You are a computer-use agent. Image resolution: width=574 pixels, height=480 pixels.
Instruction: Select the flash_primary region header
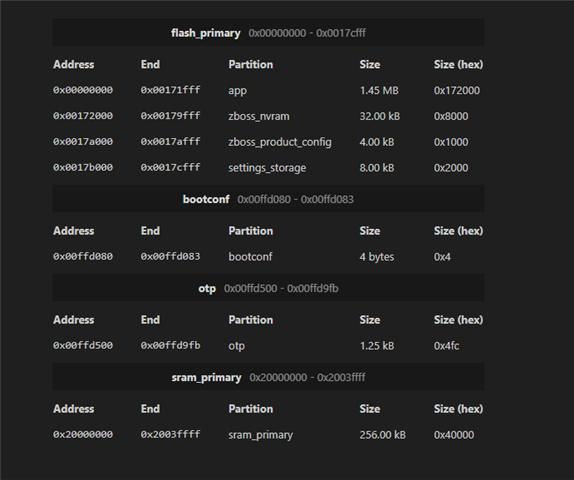[268, 33]
